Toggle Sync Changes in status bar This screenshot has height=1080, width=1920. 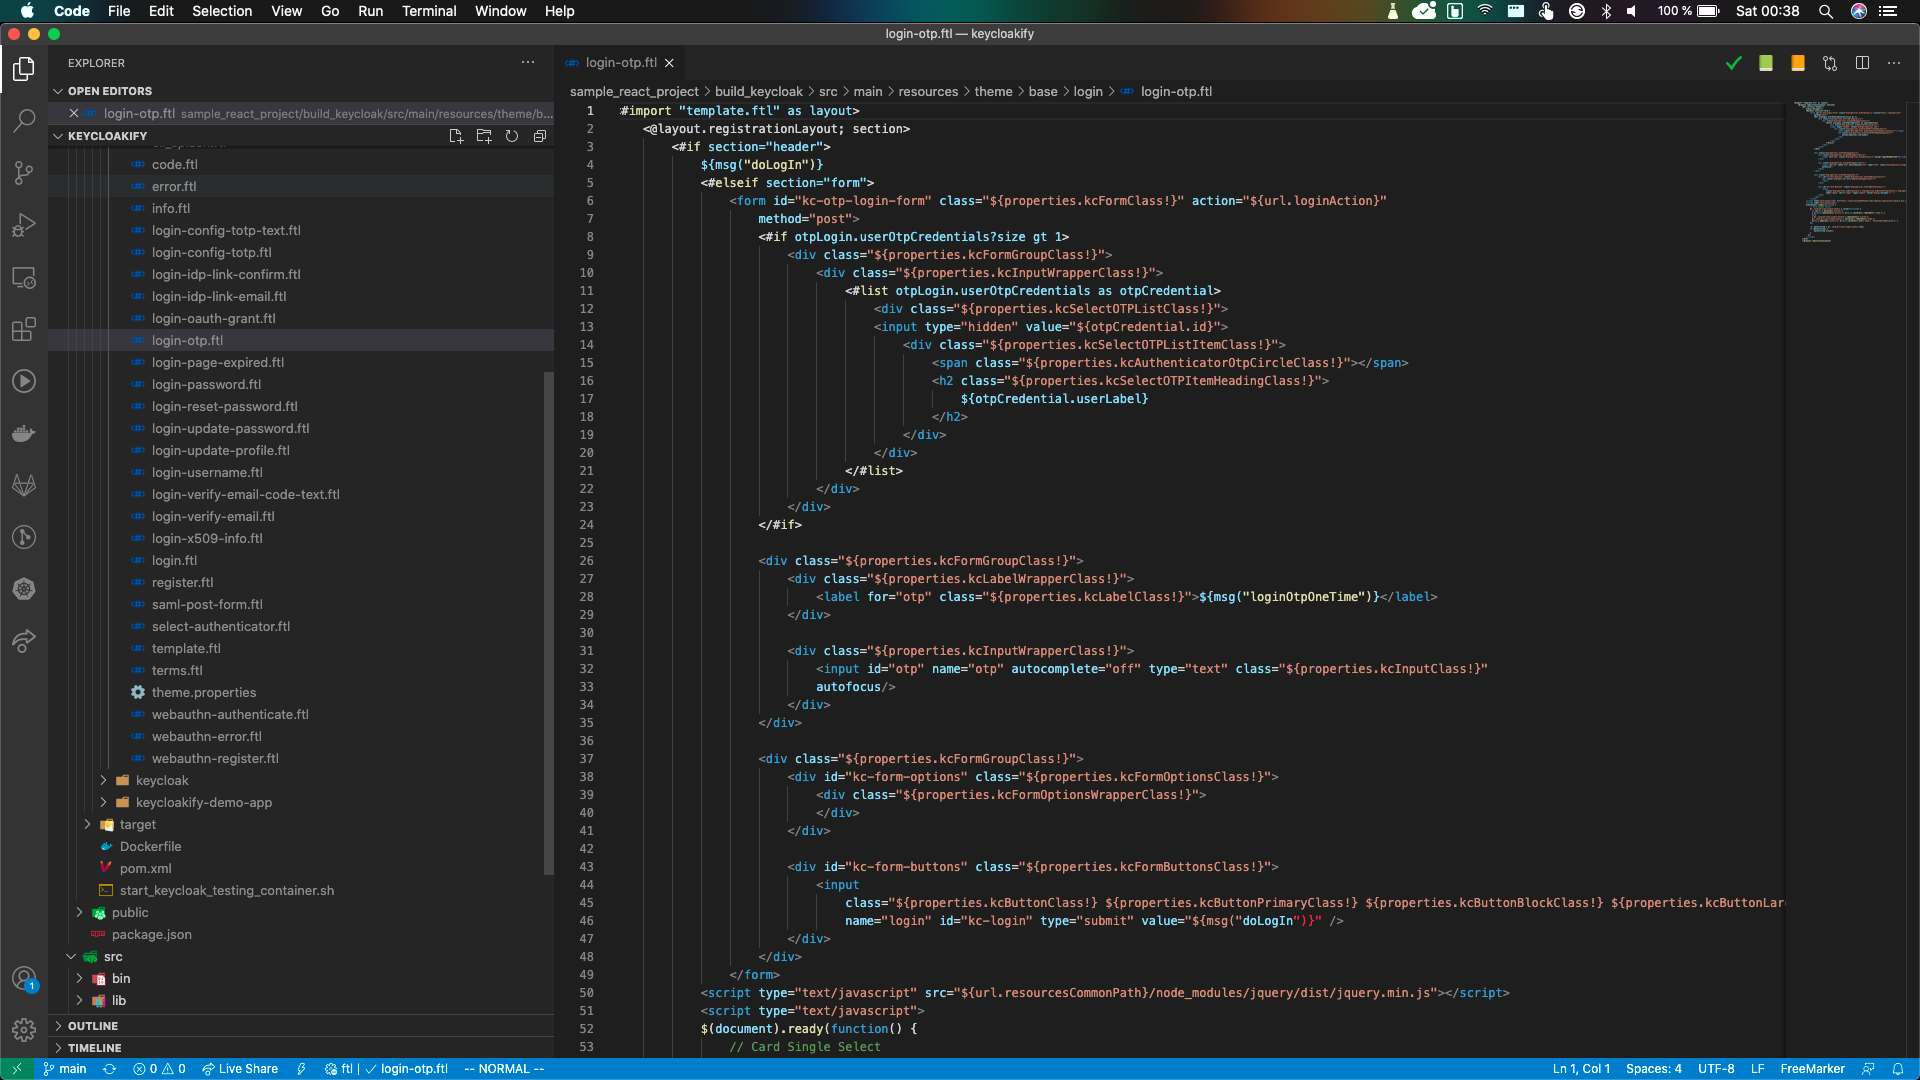[x=109, y=1068]
